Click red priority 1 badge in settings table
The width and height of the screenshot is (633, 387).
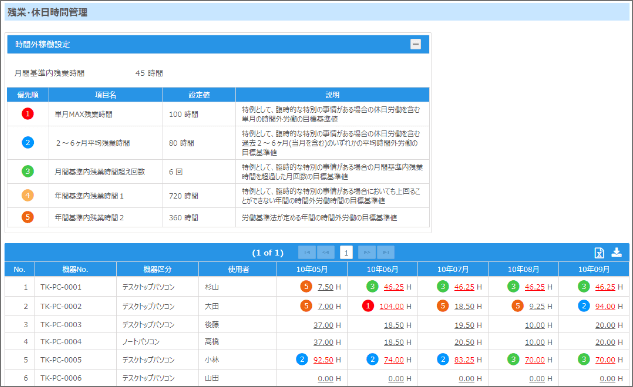click(27, 114)
